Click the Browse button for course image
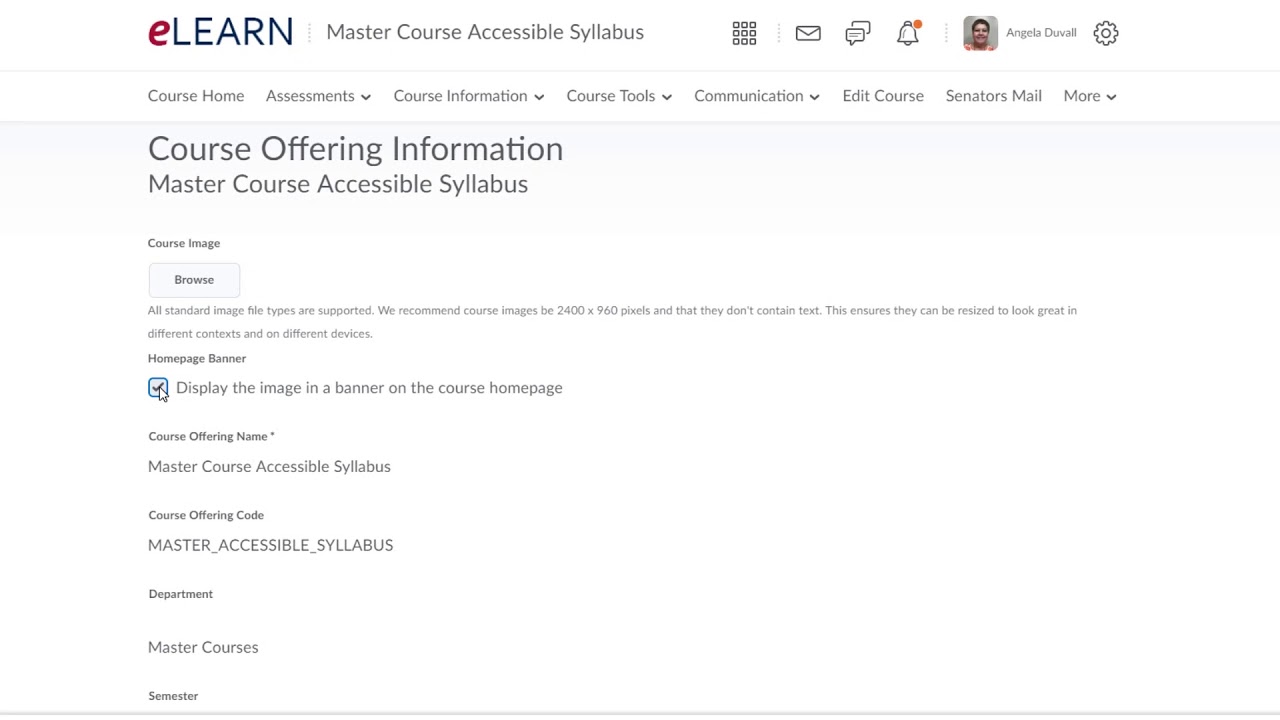 click(x=194, y=280)
